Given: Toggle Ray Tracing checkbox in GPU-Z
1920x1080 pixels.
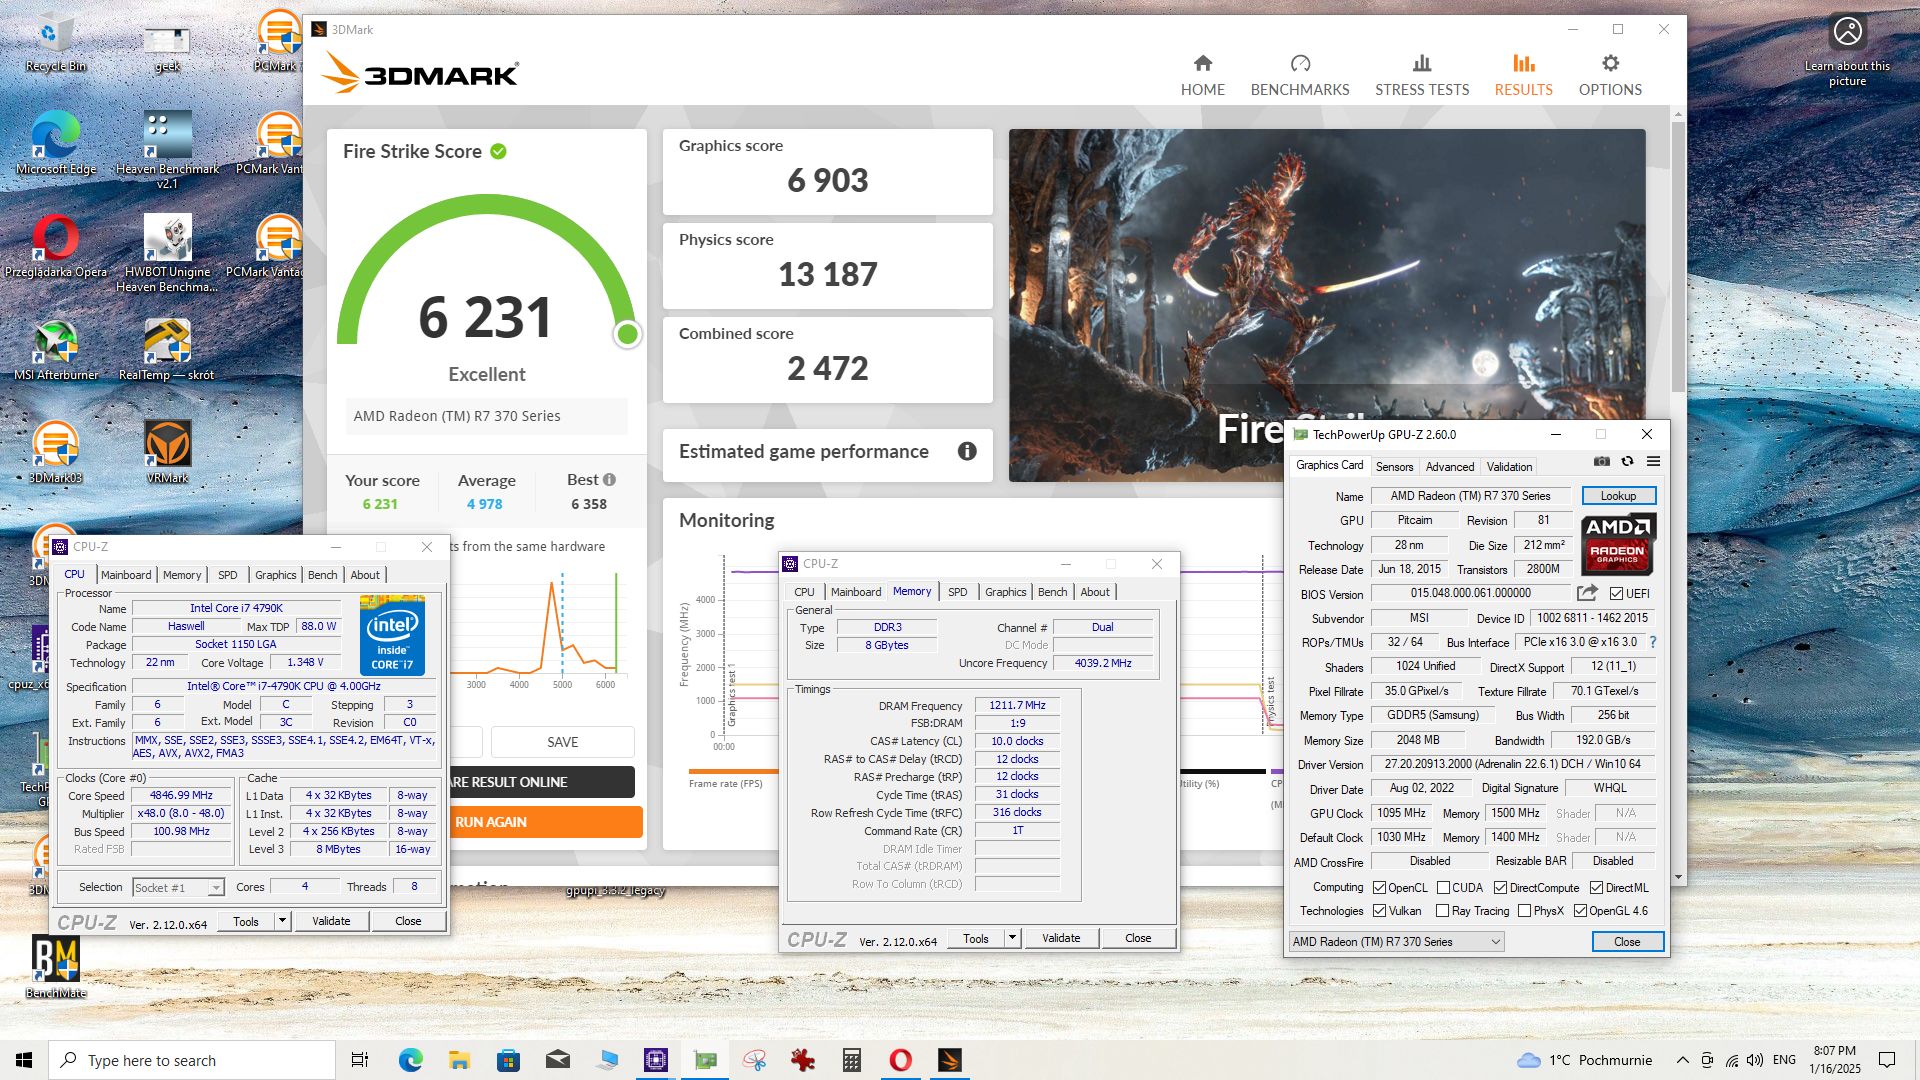Looking at the screenshot, I should tap(1442, 910).
